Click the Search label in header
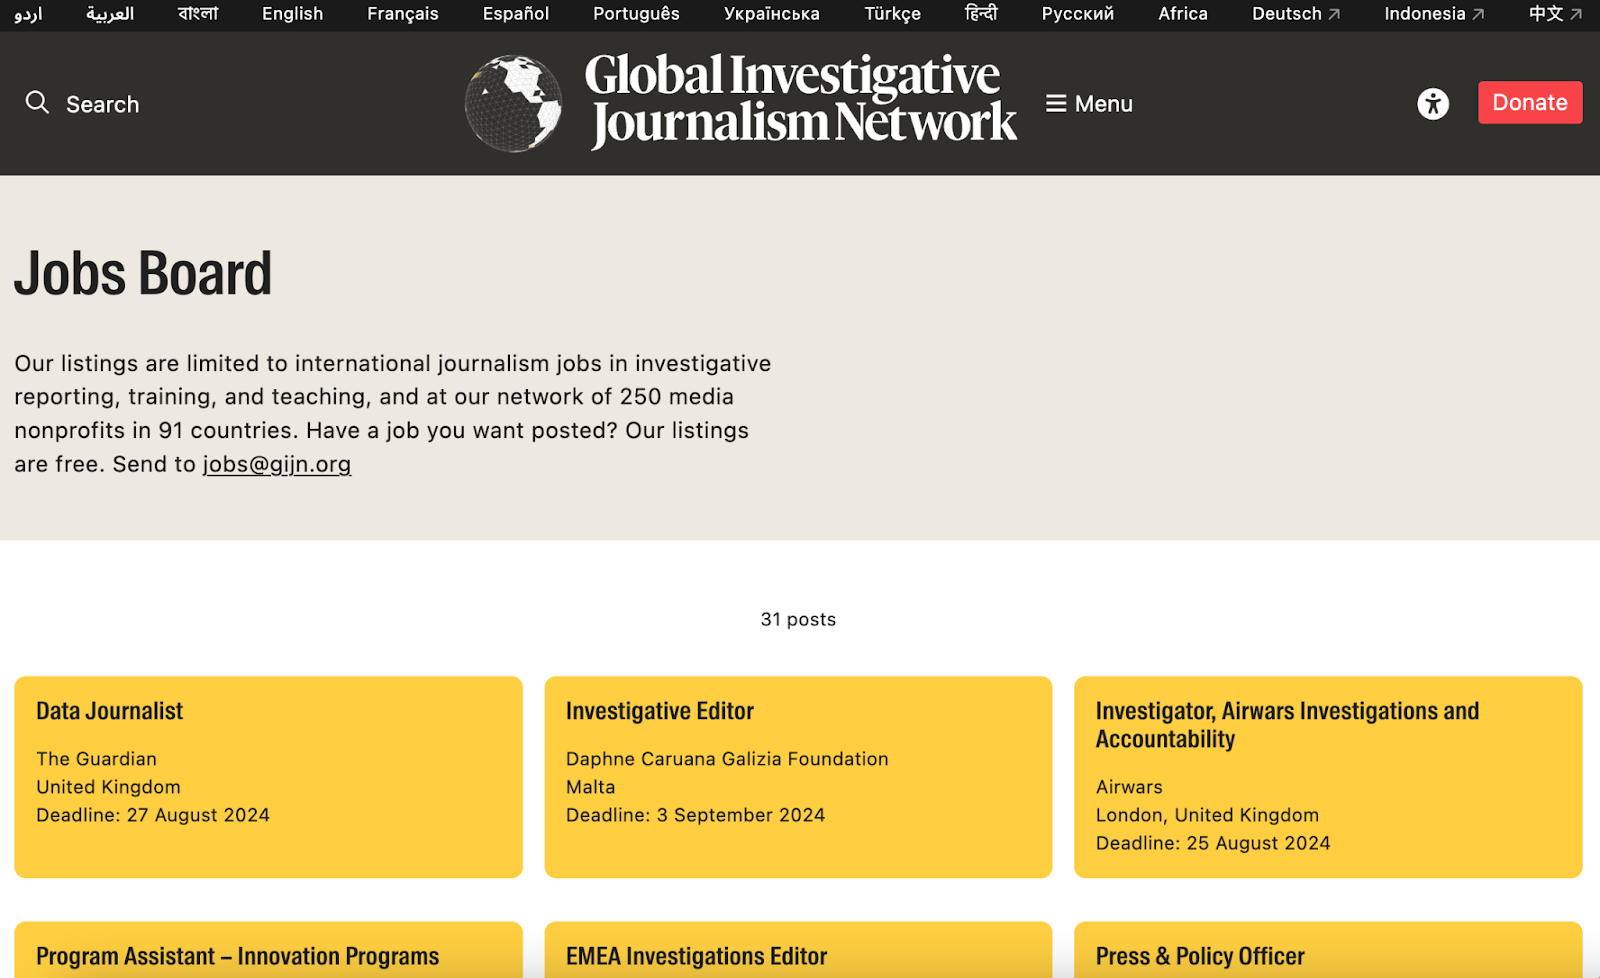Screen dimensions: 1600x978 coord(102,104)
